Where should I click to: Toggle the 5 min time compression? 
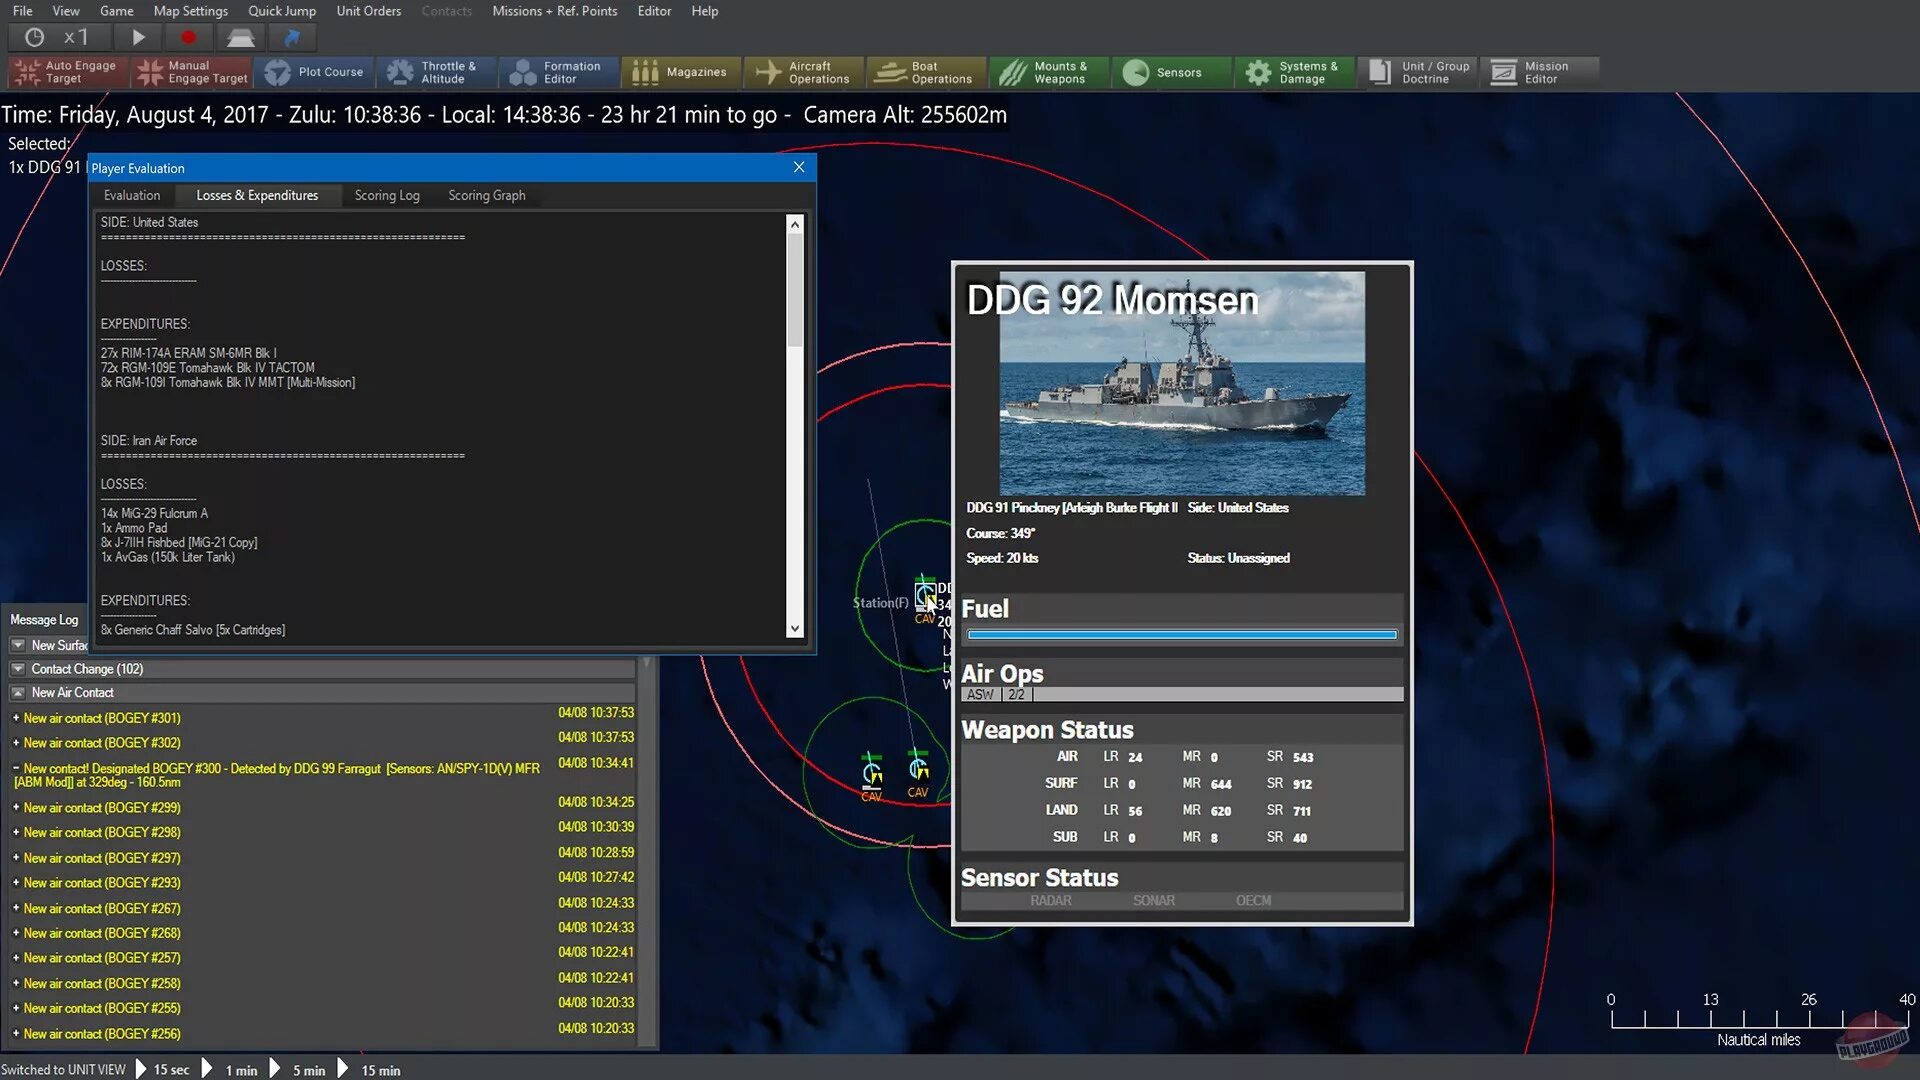pos(309,1069)
